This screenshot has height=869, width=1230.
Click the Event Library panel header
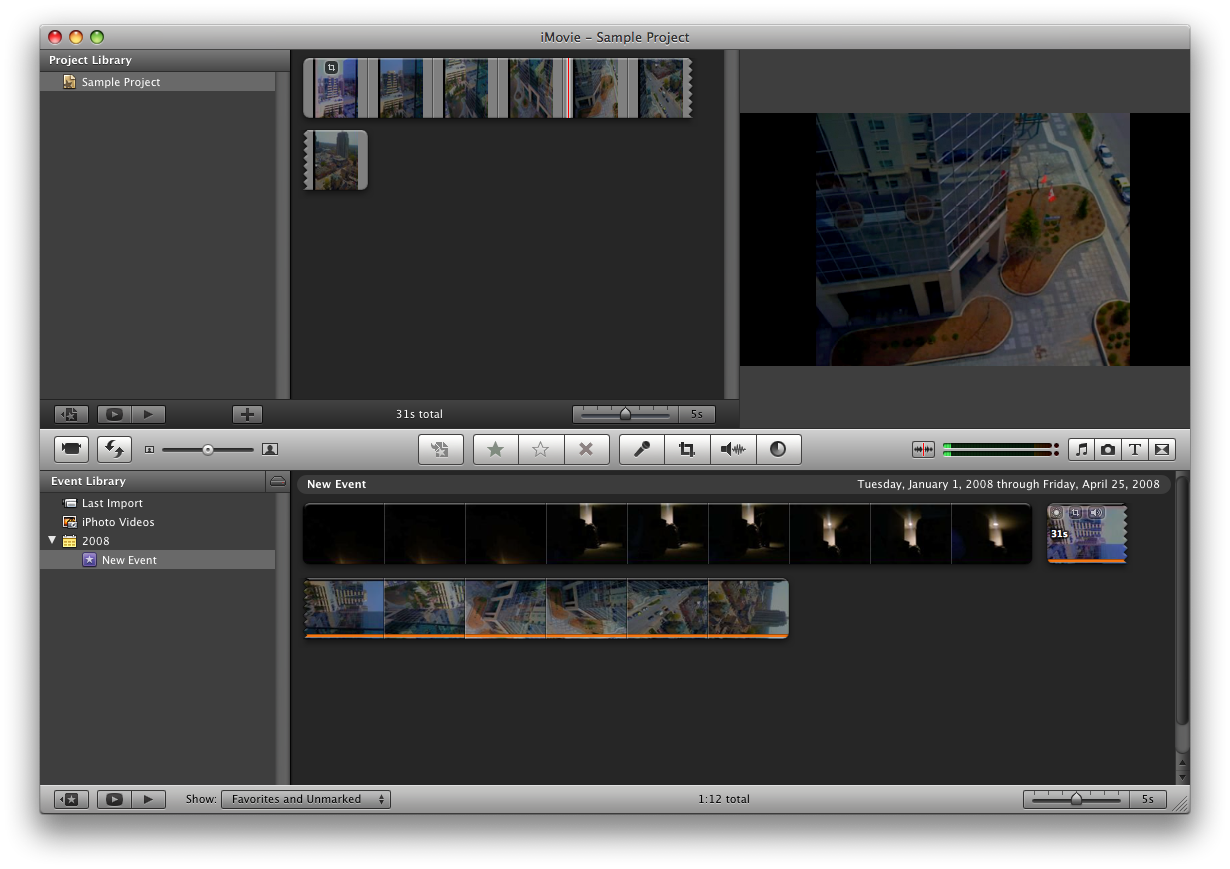[x=154, y=481]
